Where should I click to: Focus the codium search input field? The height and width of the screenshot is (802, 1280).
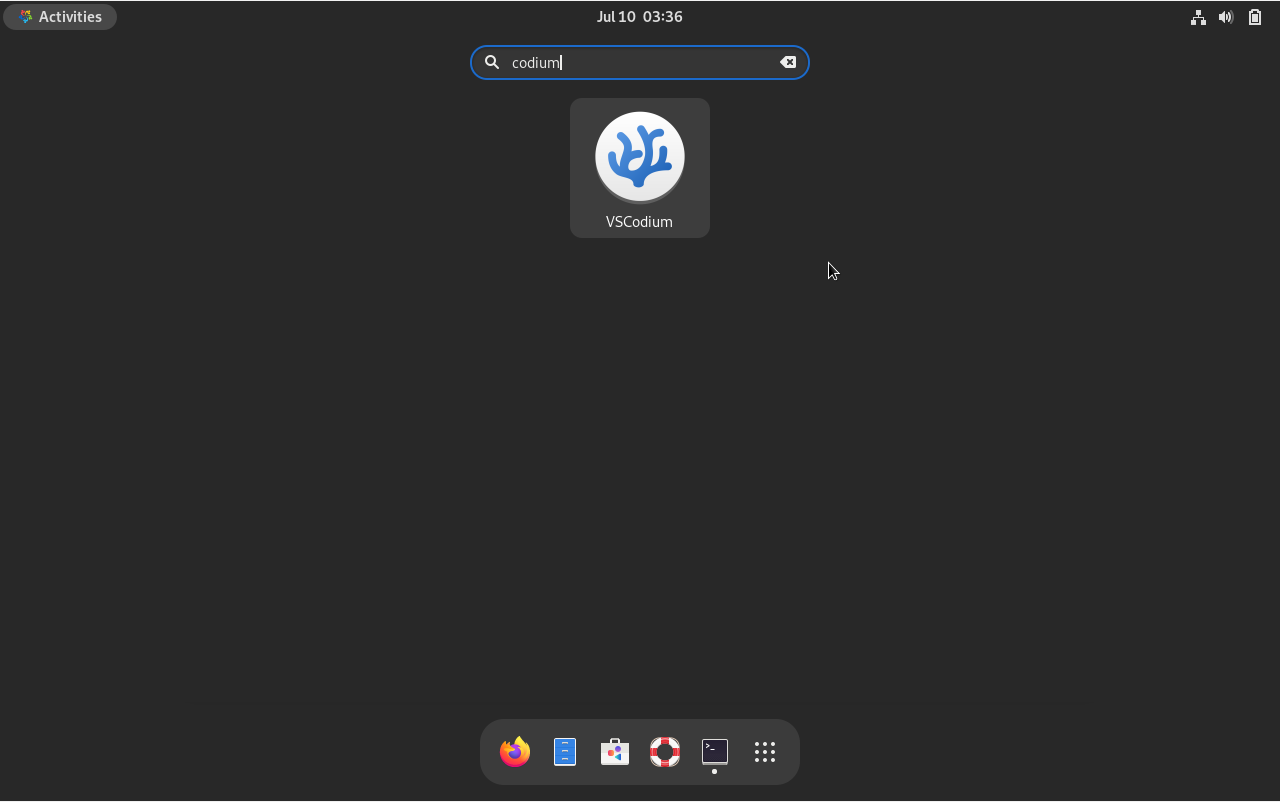pos(600,62)
